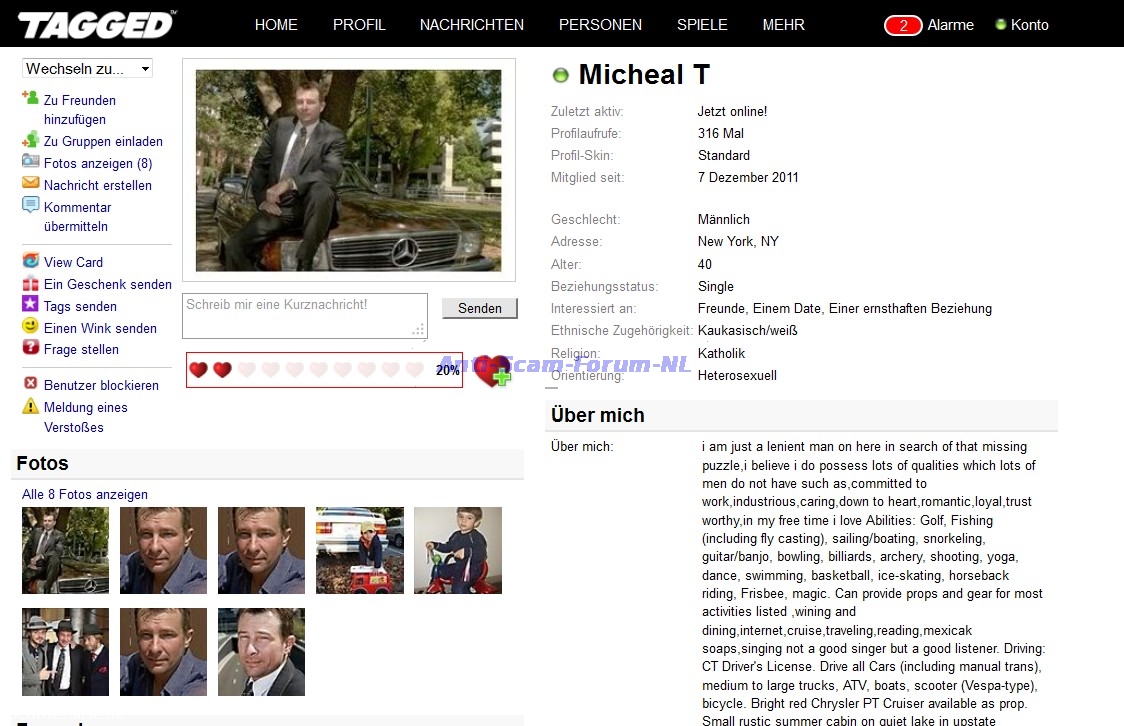Click the gift icon for Geschenk senden

tap(30, 284)
